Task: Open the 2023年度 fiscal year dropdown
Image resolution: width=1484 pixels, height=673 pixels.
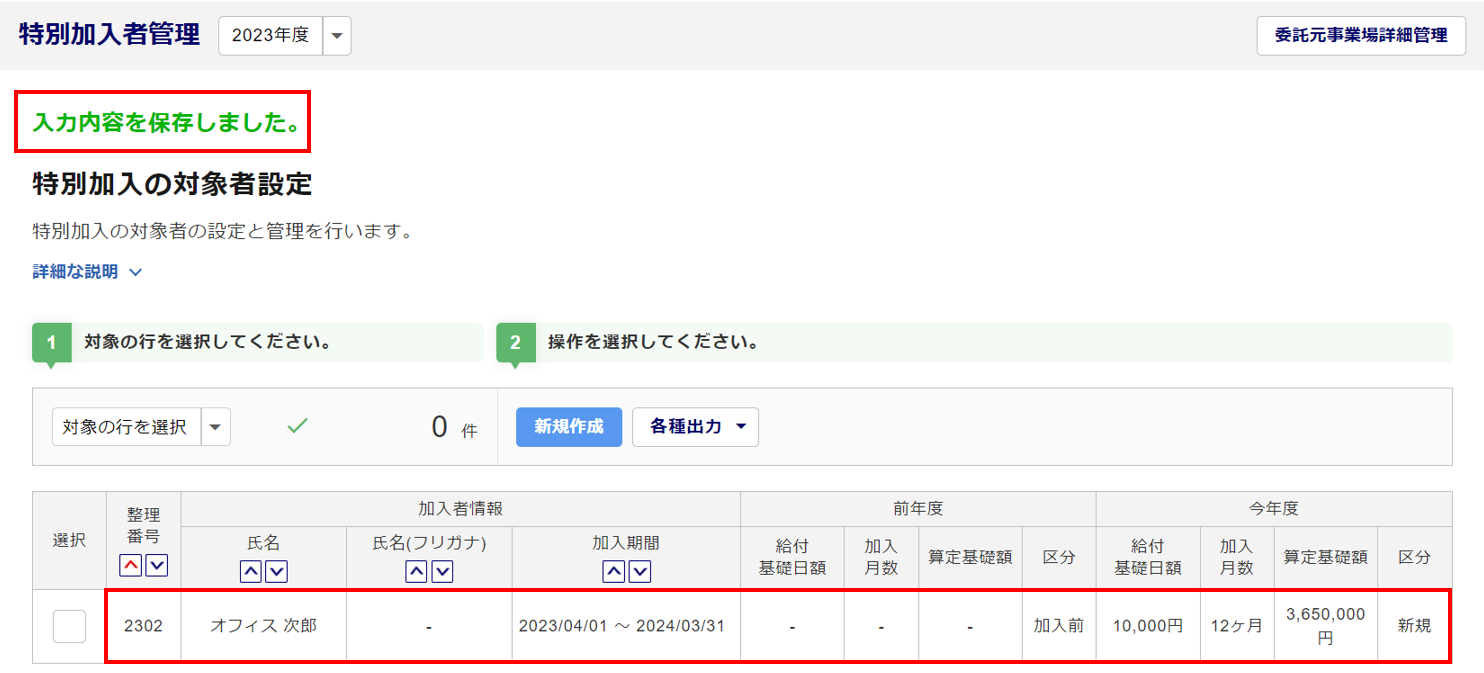Action: tap(336, 36)
